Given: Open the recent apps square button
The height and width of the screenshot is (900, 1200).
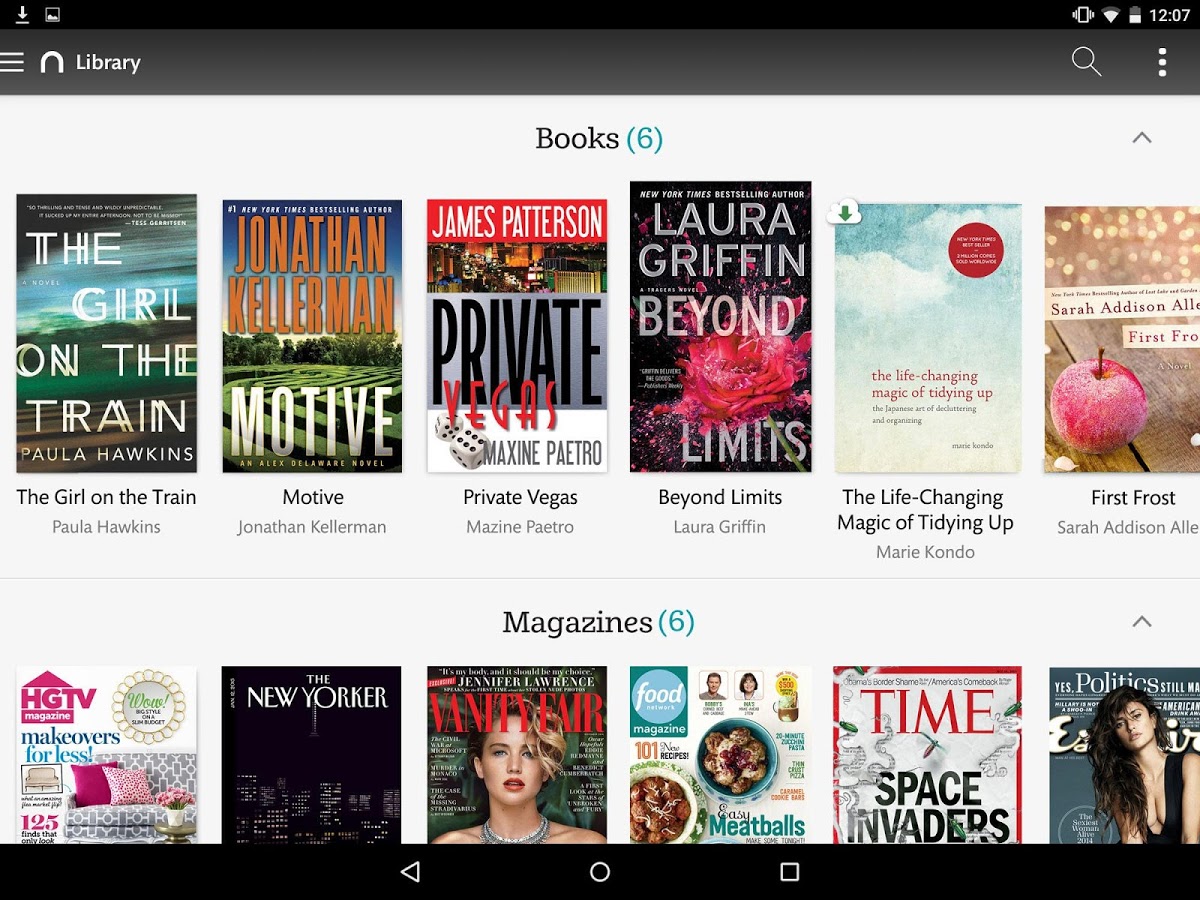Looking at the screenshot, I should [x=789, y=872].
